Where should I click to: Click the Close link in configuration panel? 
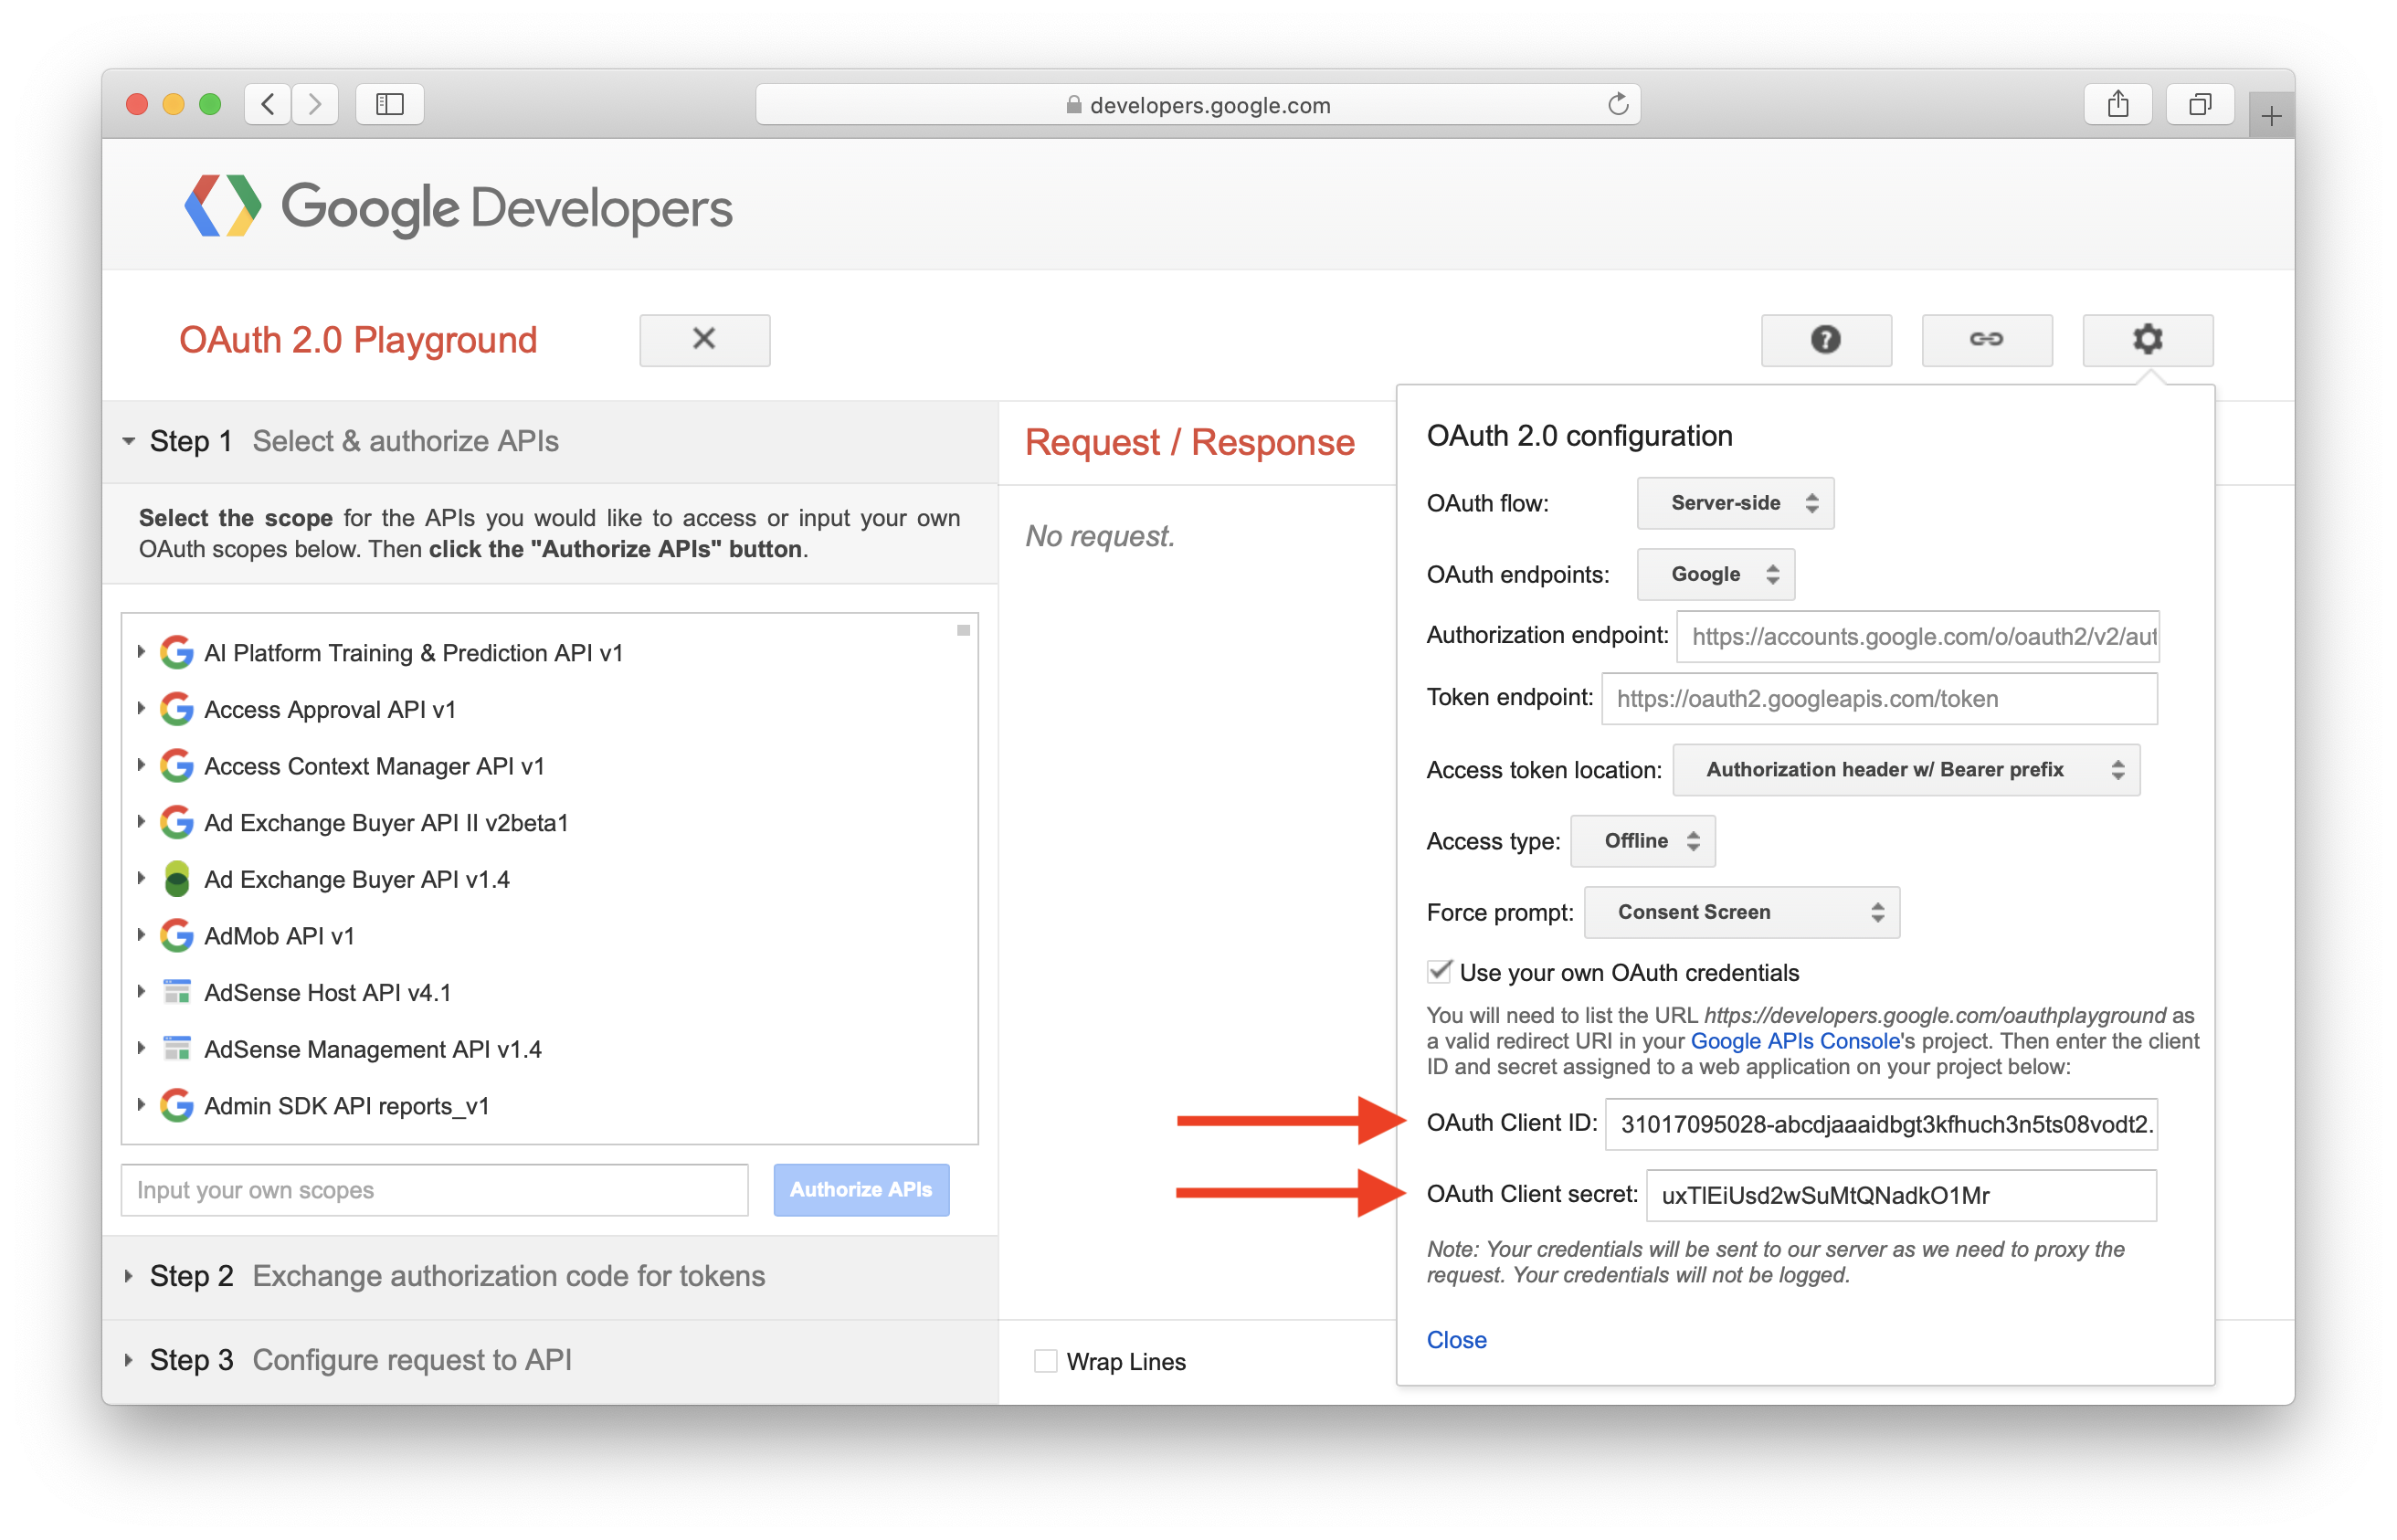[1456, 1340]
